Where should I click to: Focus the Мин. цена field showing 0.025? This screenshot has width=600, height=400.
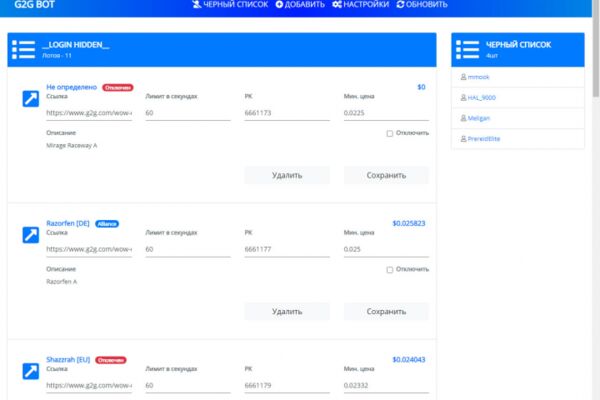point(386,249)
